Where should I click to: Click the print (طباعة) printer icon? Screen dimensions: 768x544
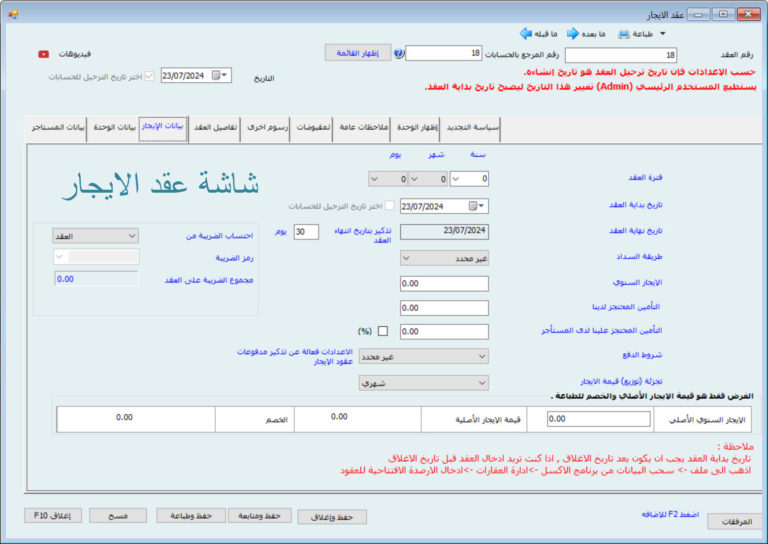[x=624, y=33]
